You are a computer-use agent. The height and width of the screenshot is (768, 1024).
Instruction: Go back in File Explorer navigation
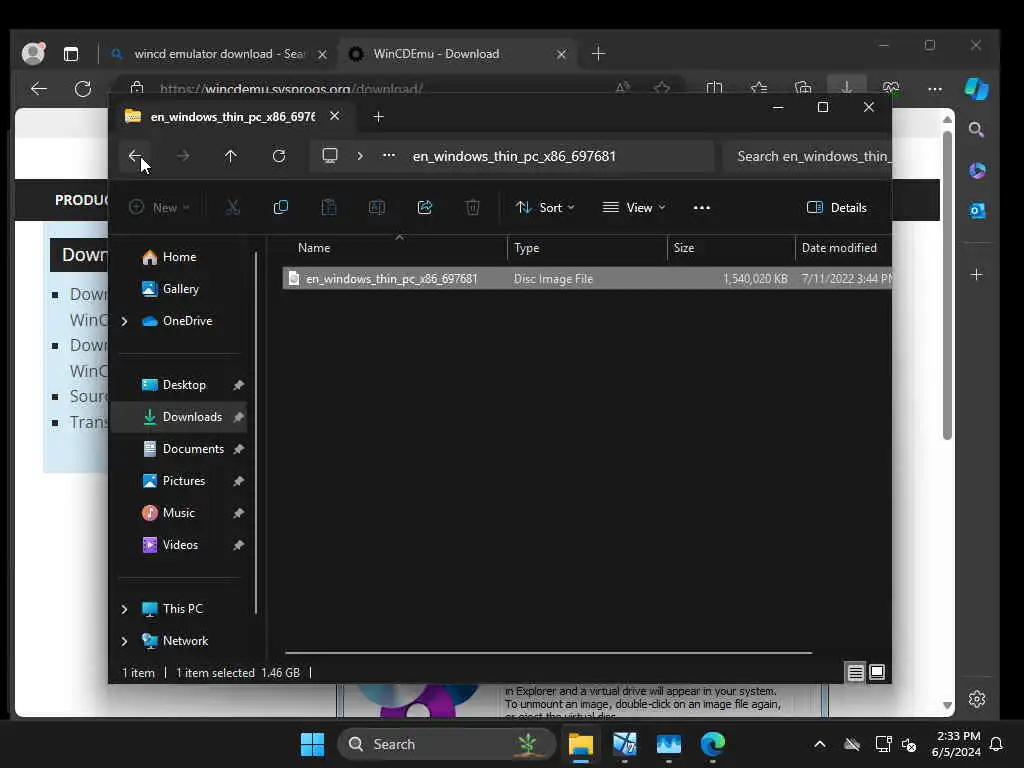135,156
